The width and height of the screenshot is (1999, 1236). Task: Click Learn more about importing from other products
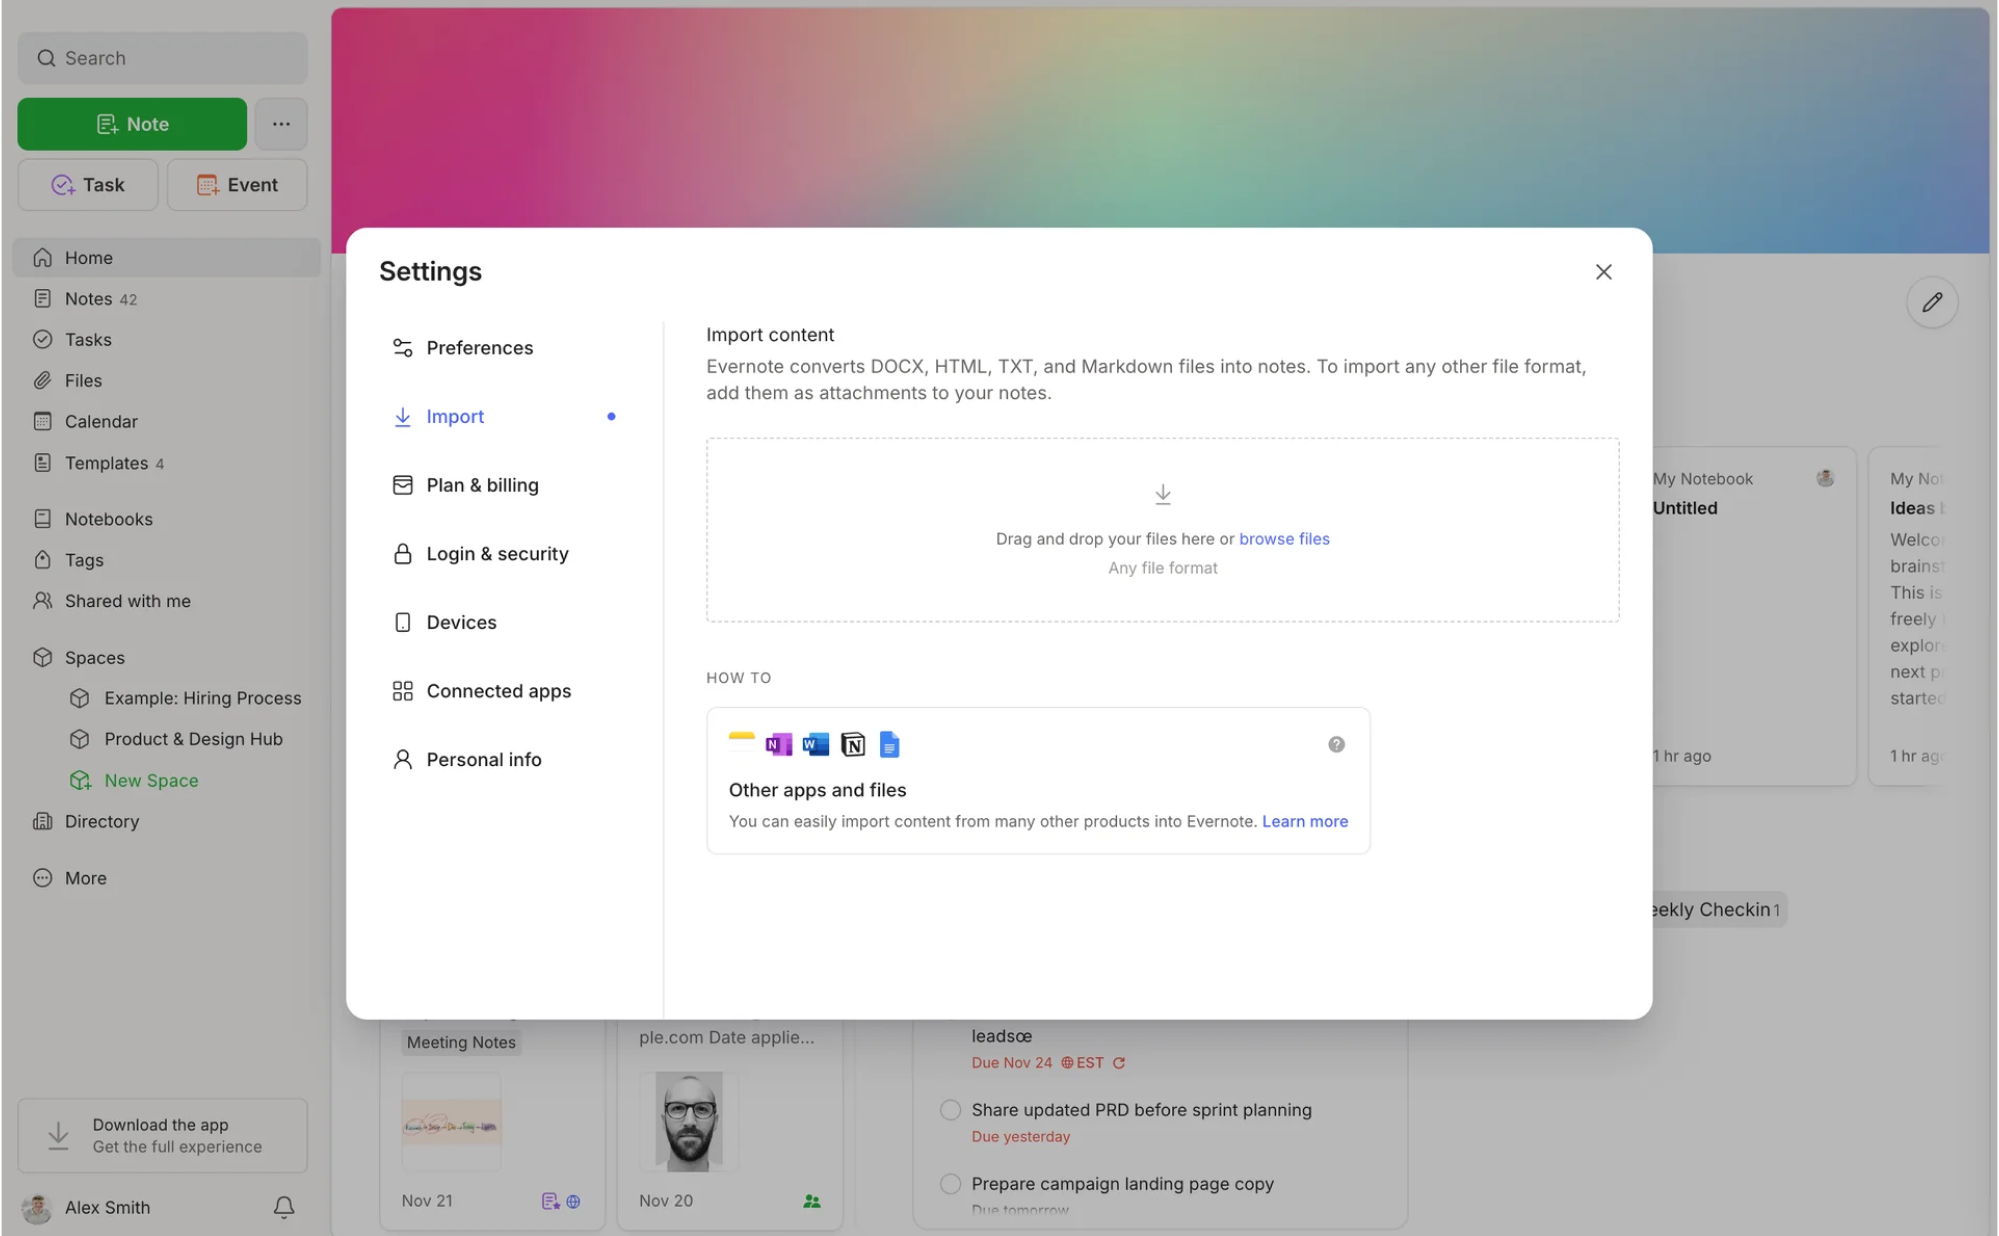1304,821
